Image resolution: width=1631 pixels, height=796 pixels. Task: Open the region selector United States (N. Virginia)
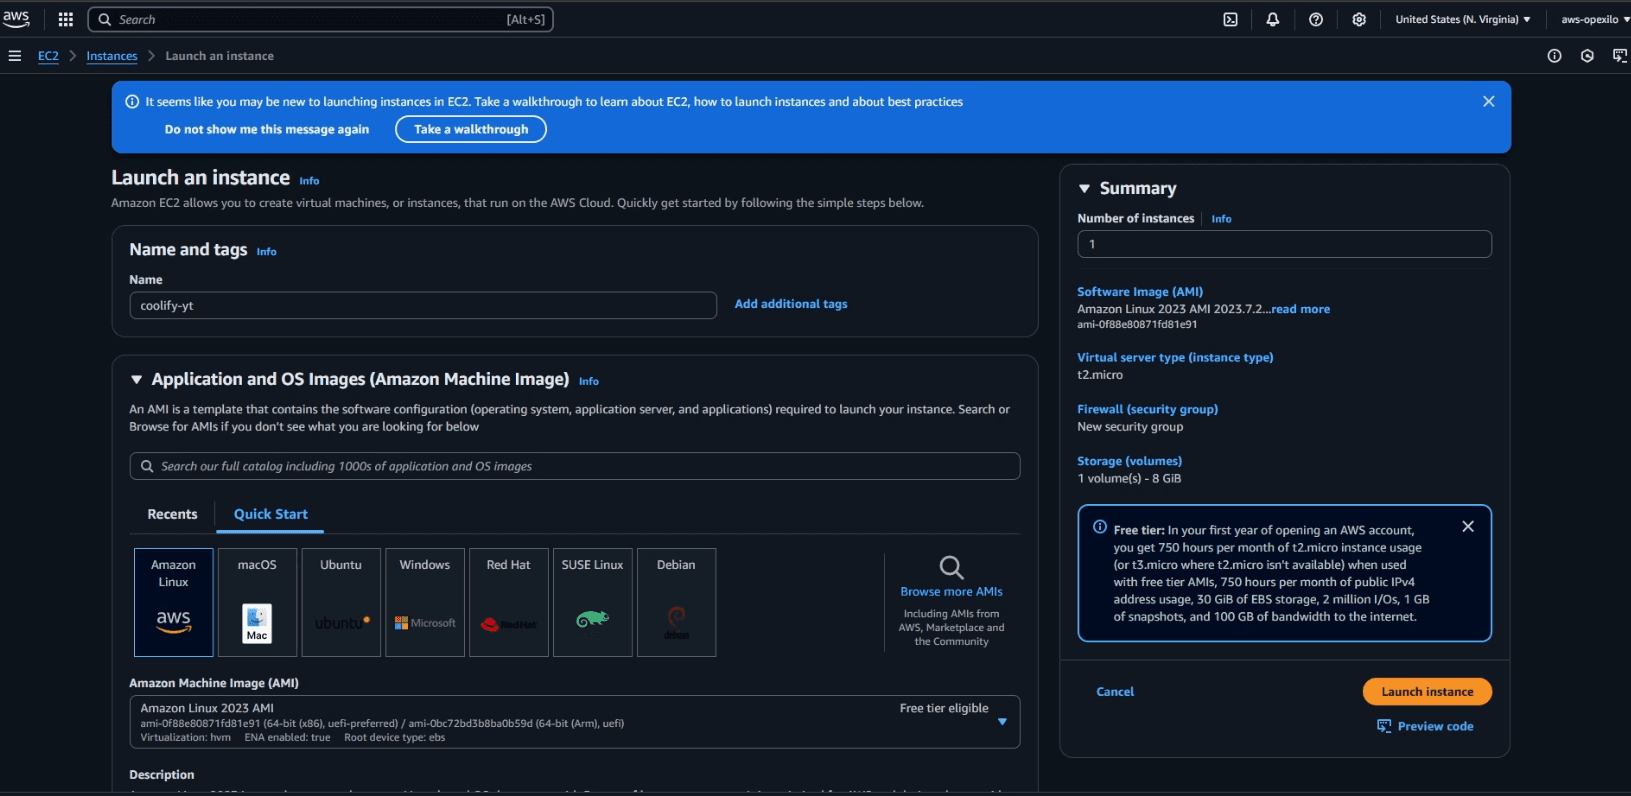(x=1463, y=19)
